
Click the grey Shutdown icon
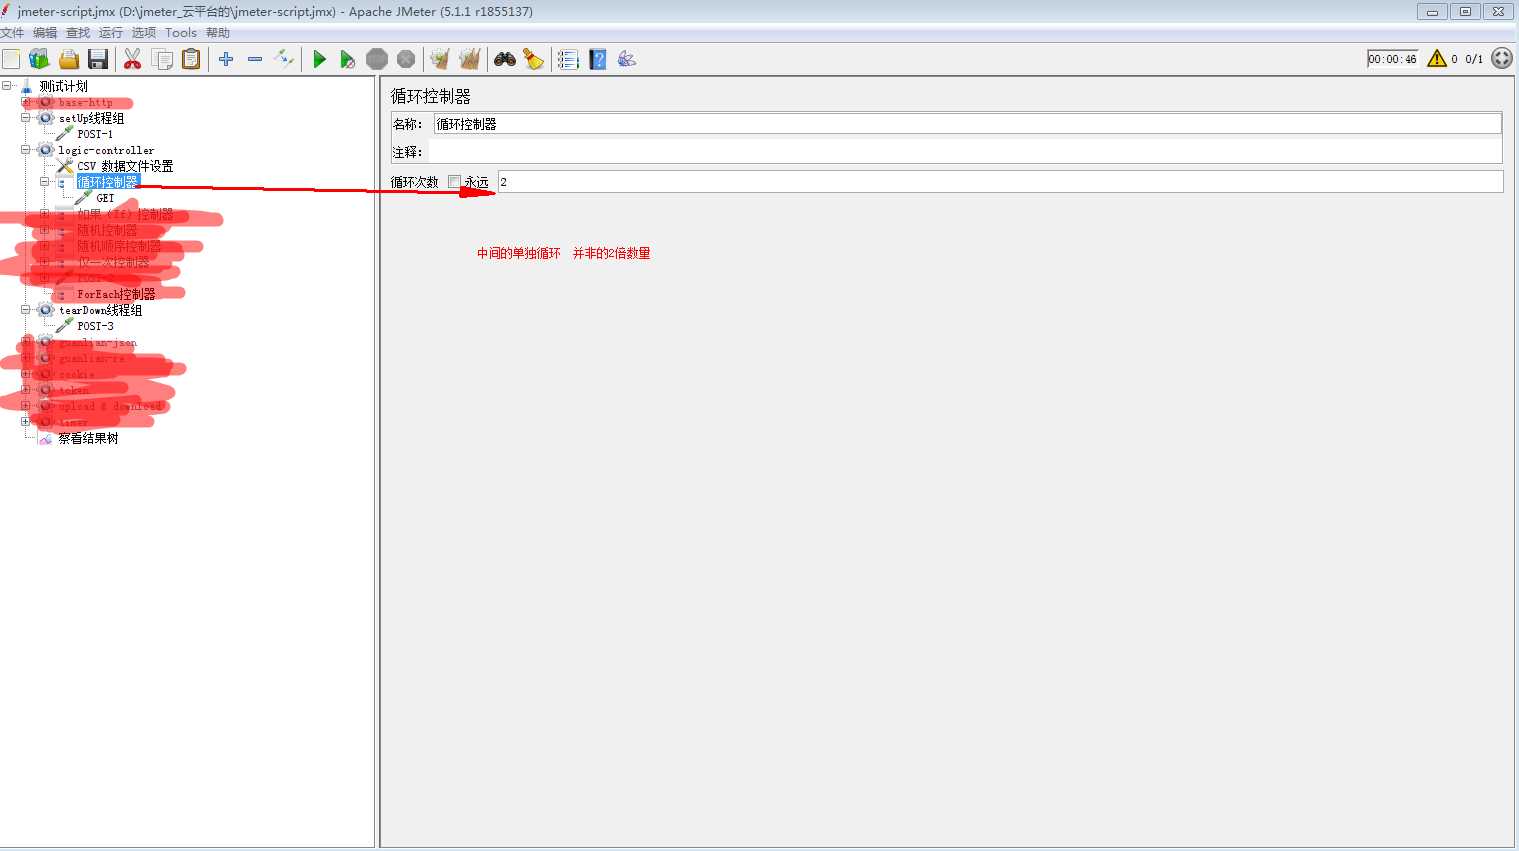406,59
